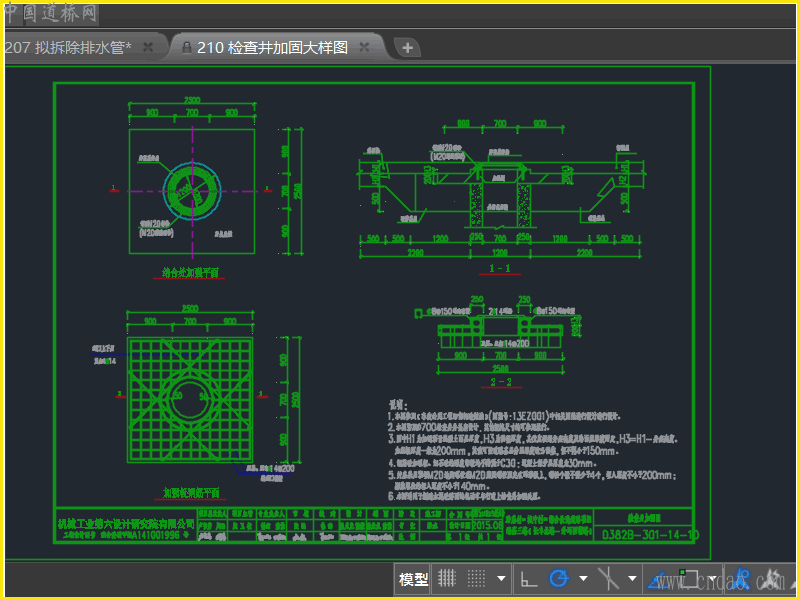Select the section label 1 - 1
The image size is (800, 600).
(x=499, y=268)
